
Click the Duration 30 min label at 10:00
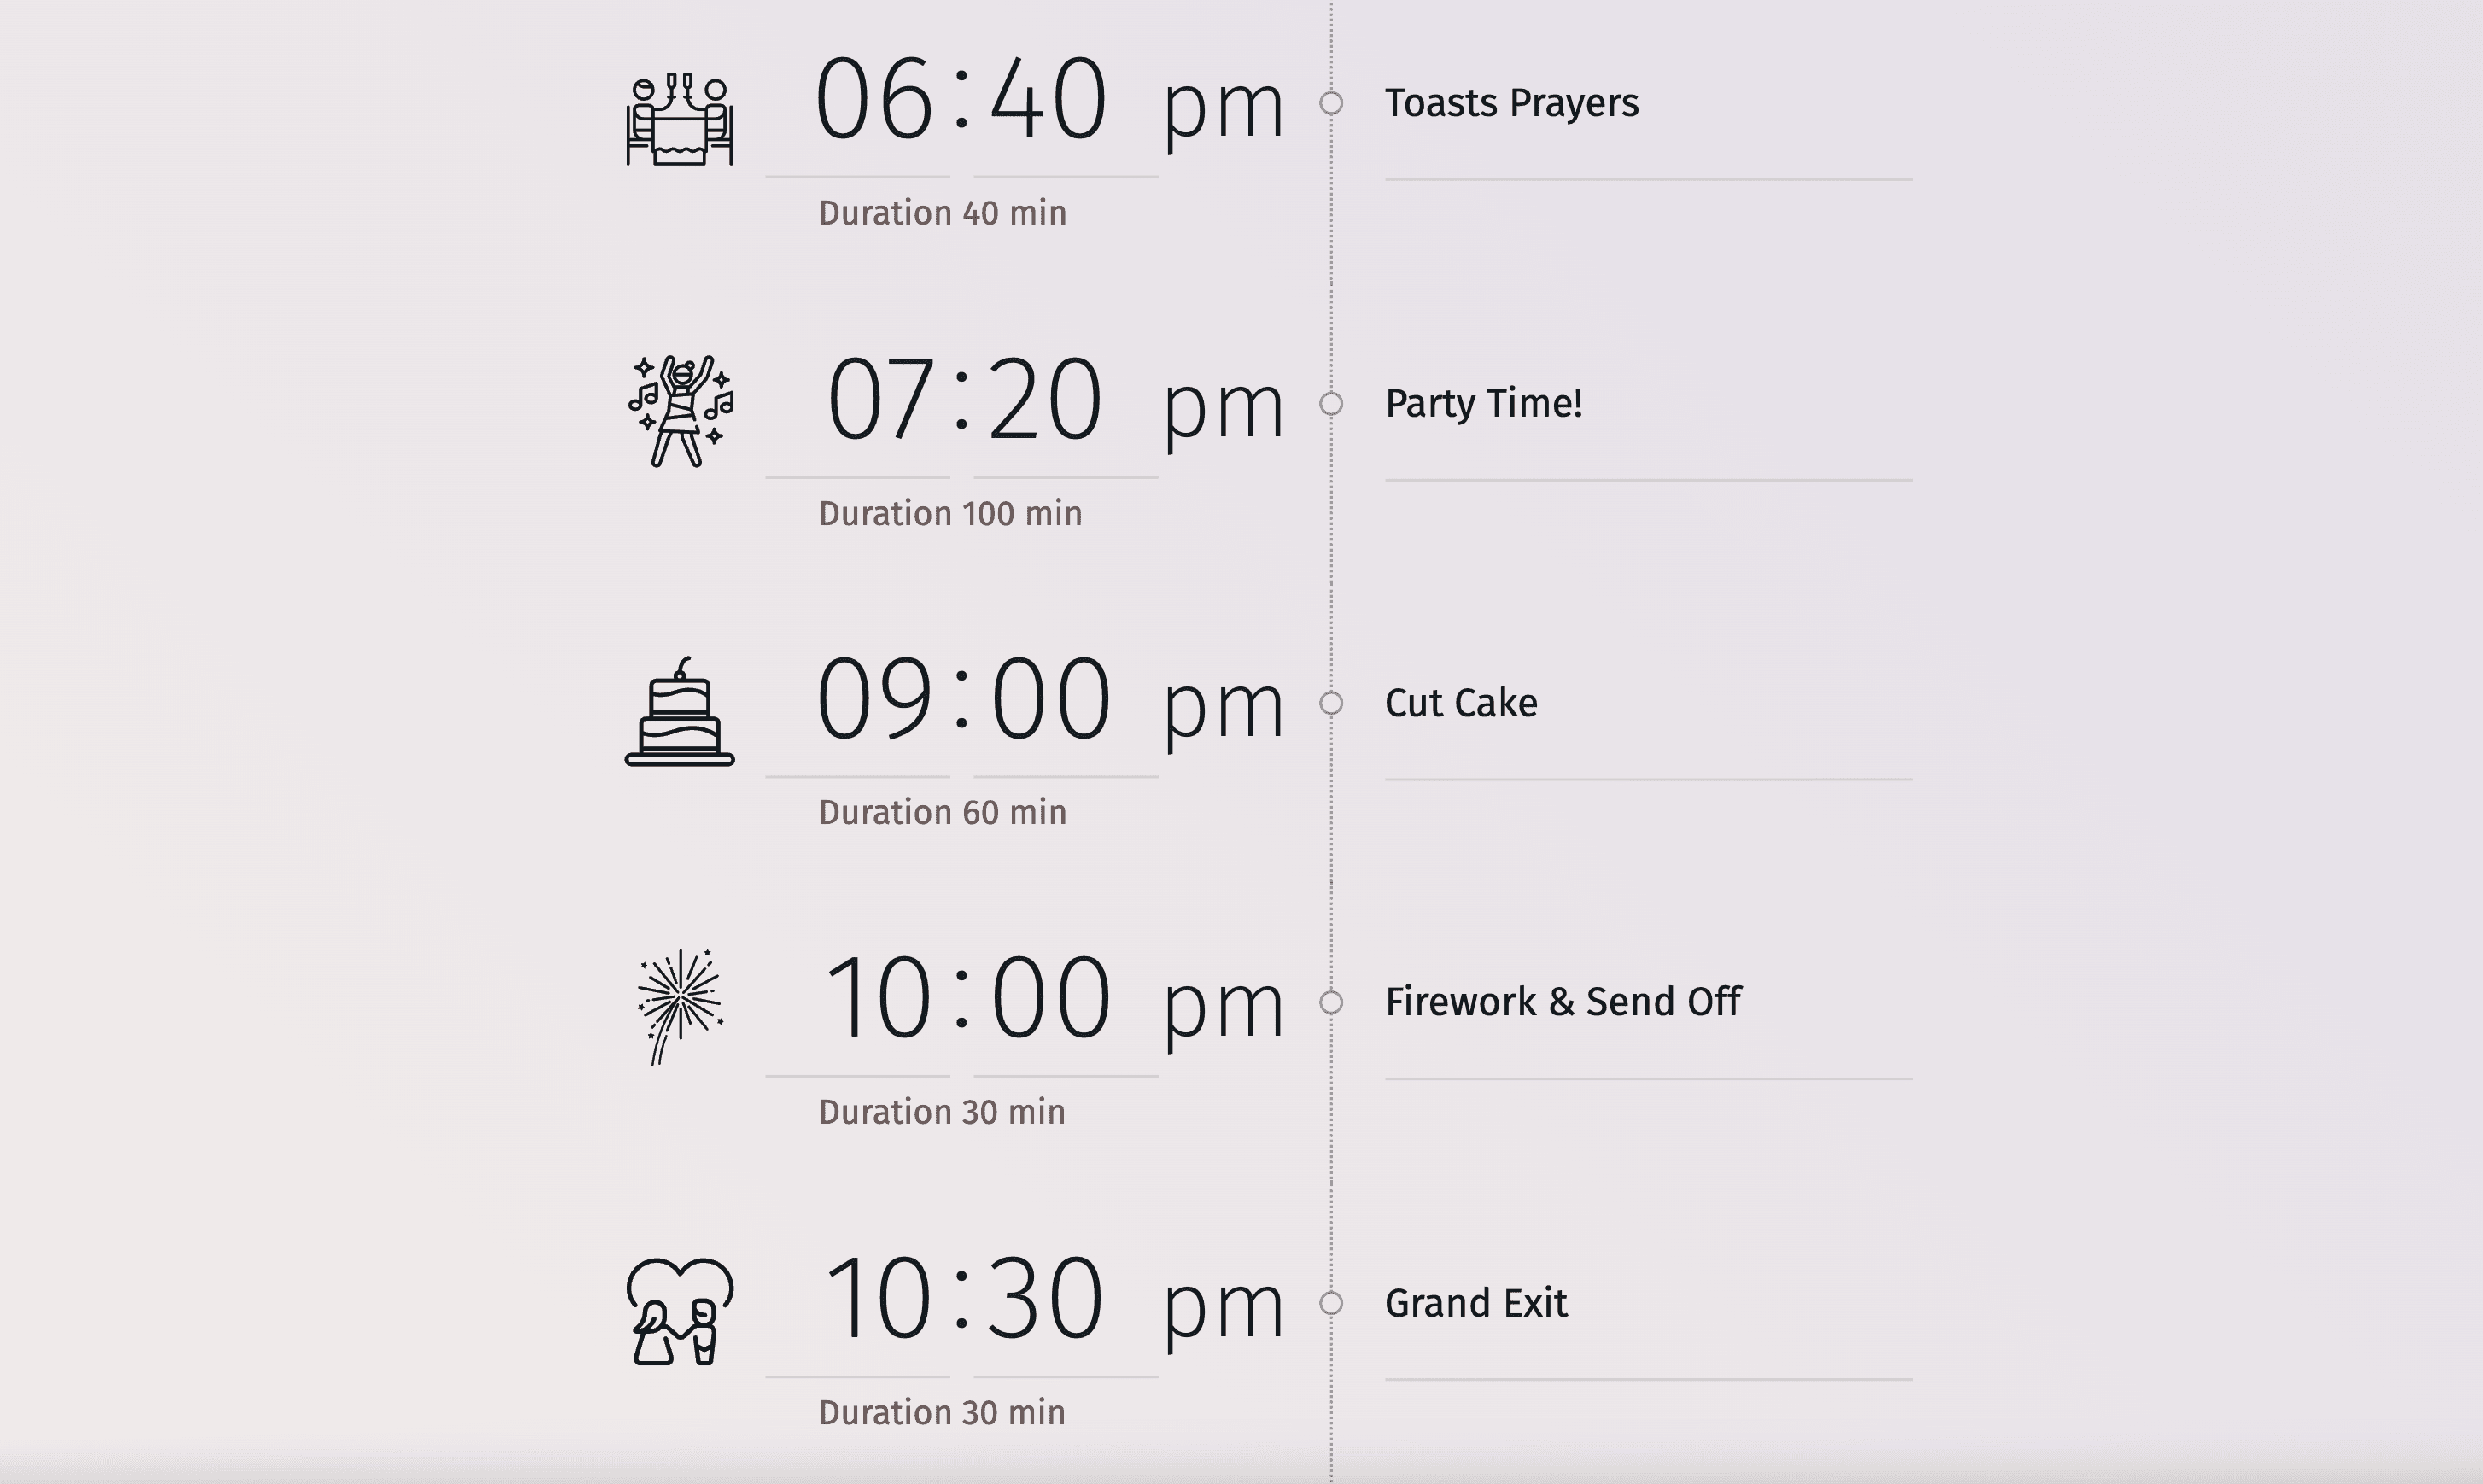[x=943, y=1111]
